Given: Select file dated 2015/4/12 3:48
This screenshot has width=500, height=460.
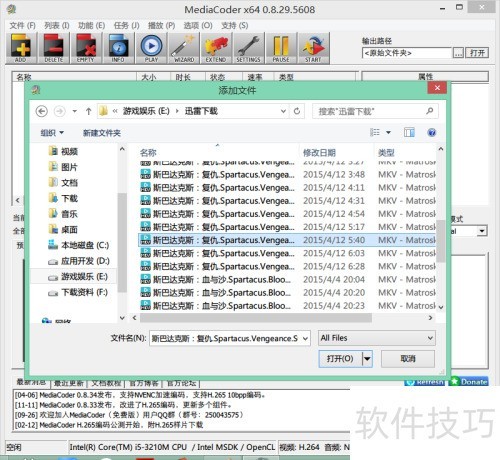Looking at the screenshot, I should pyautogui.click(x=287, y=174).
